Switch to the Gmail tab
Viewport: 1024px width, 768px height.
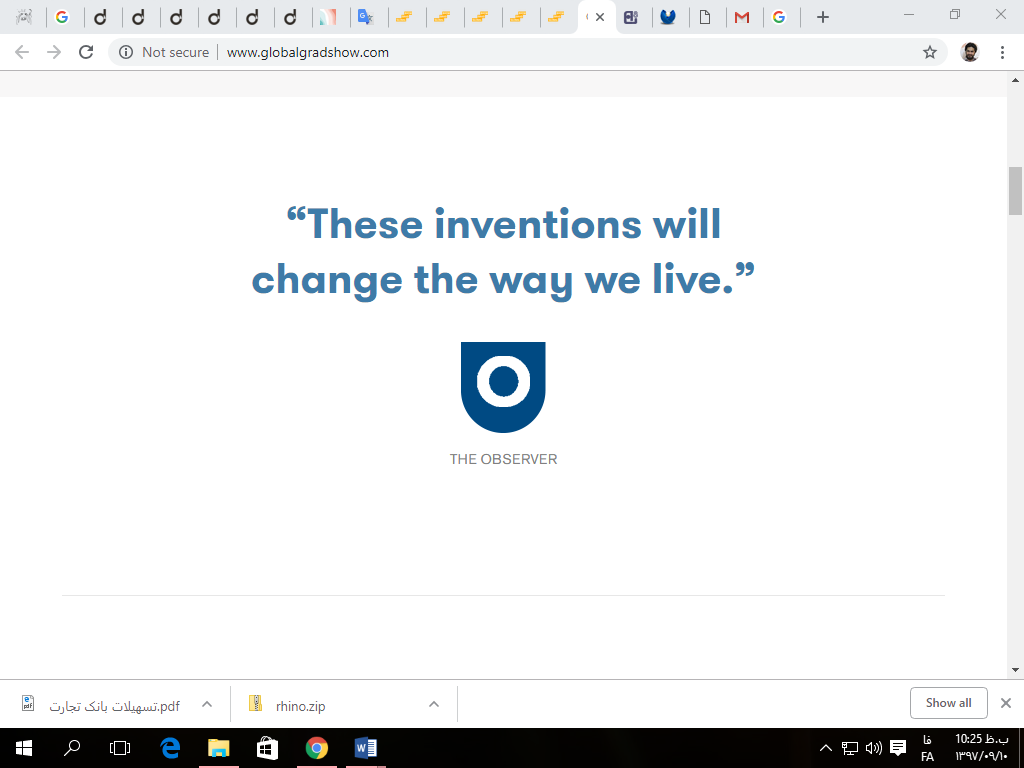pyautogui.click(x=741, y=17)
